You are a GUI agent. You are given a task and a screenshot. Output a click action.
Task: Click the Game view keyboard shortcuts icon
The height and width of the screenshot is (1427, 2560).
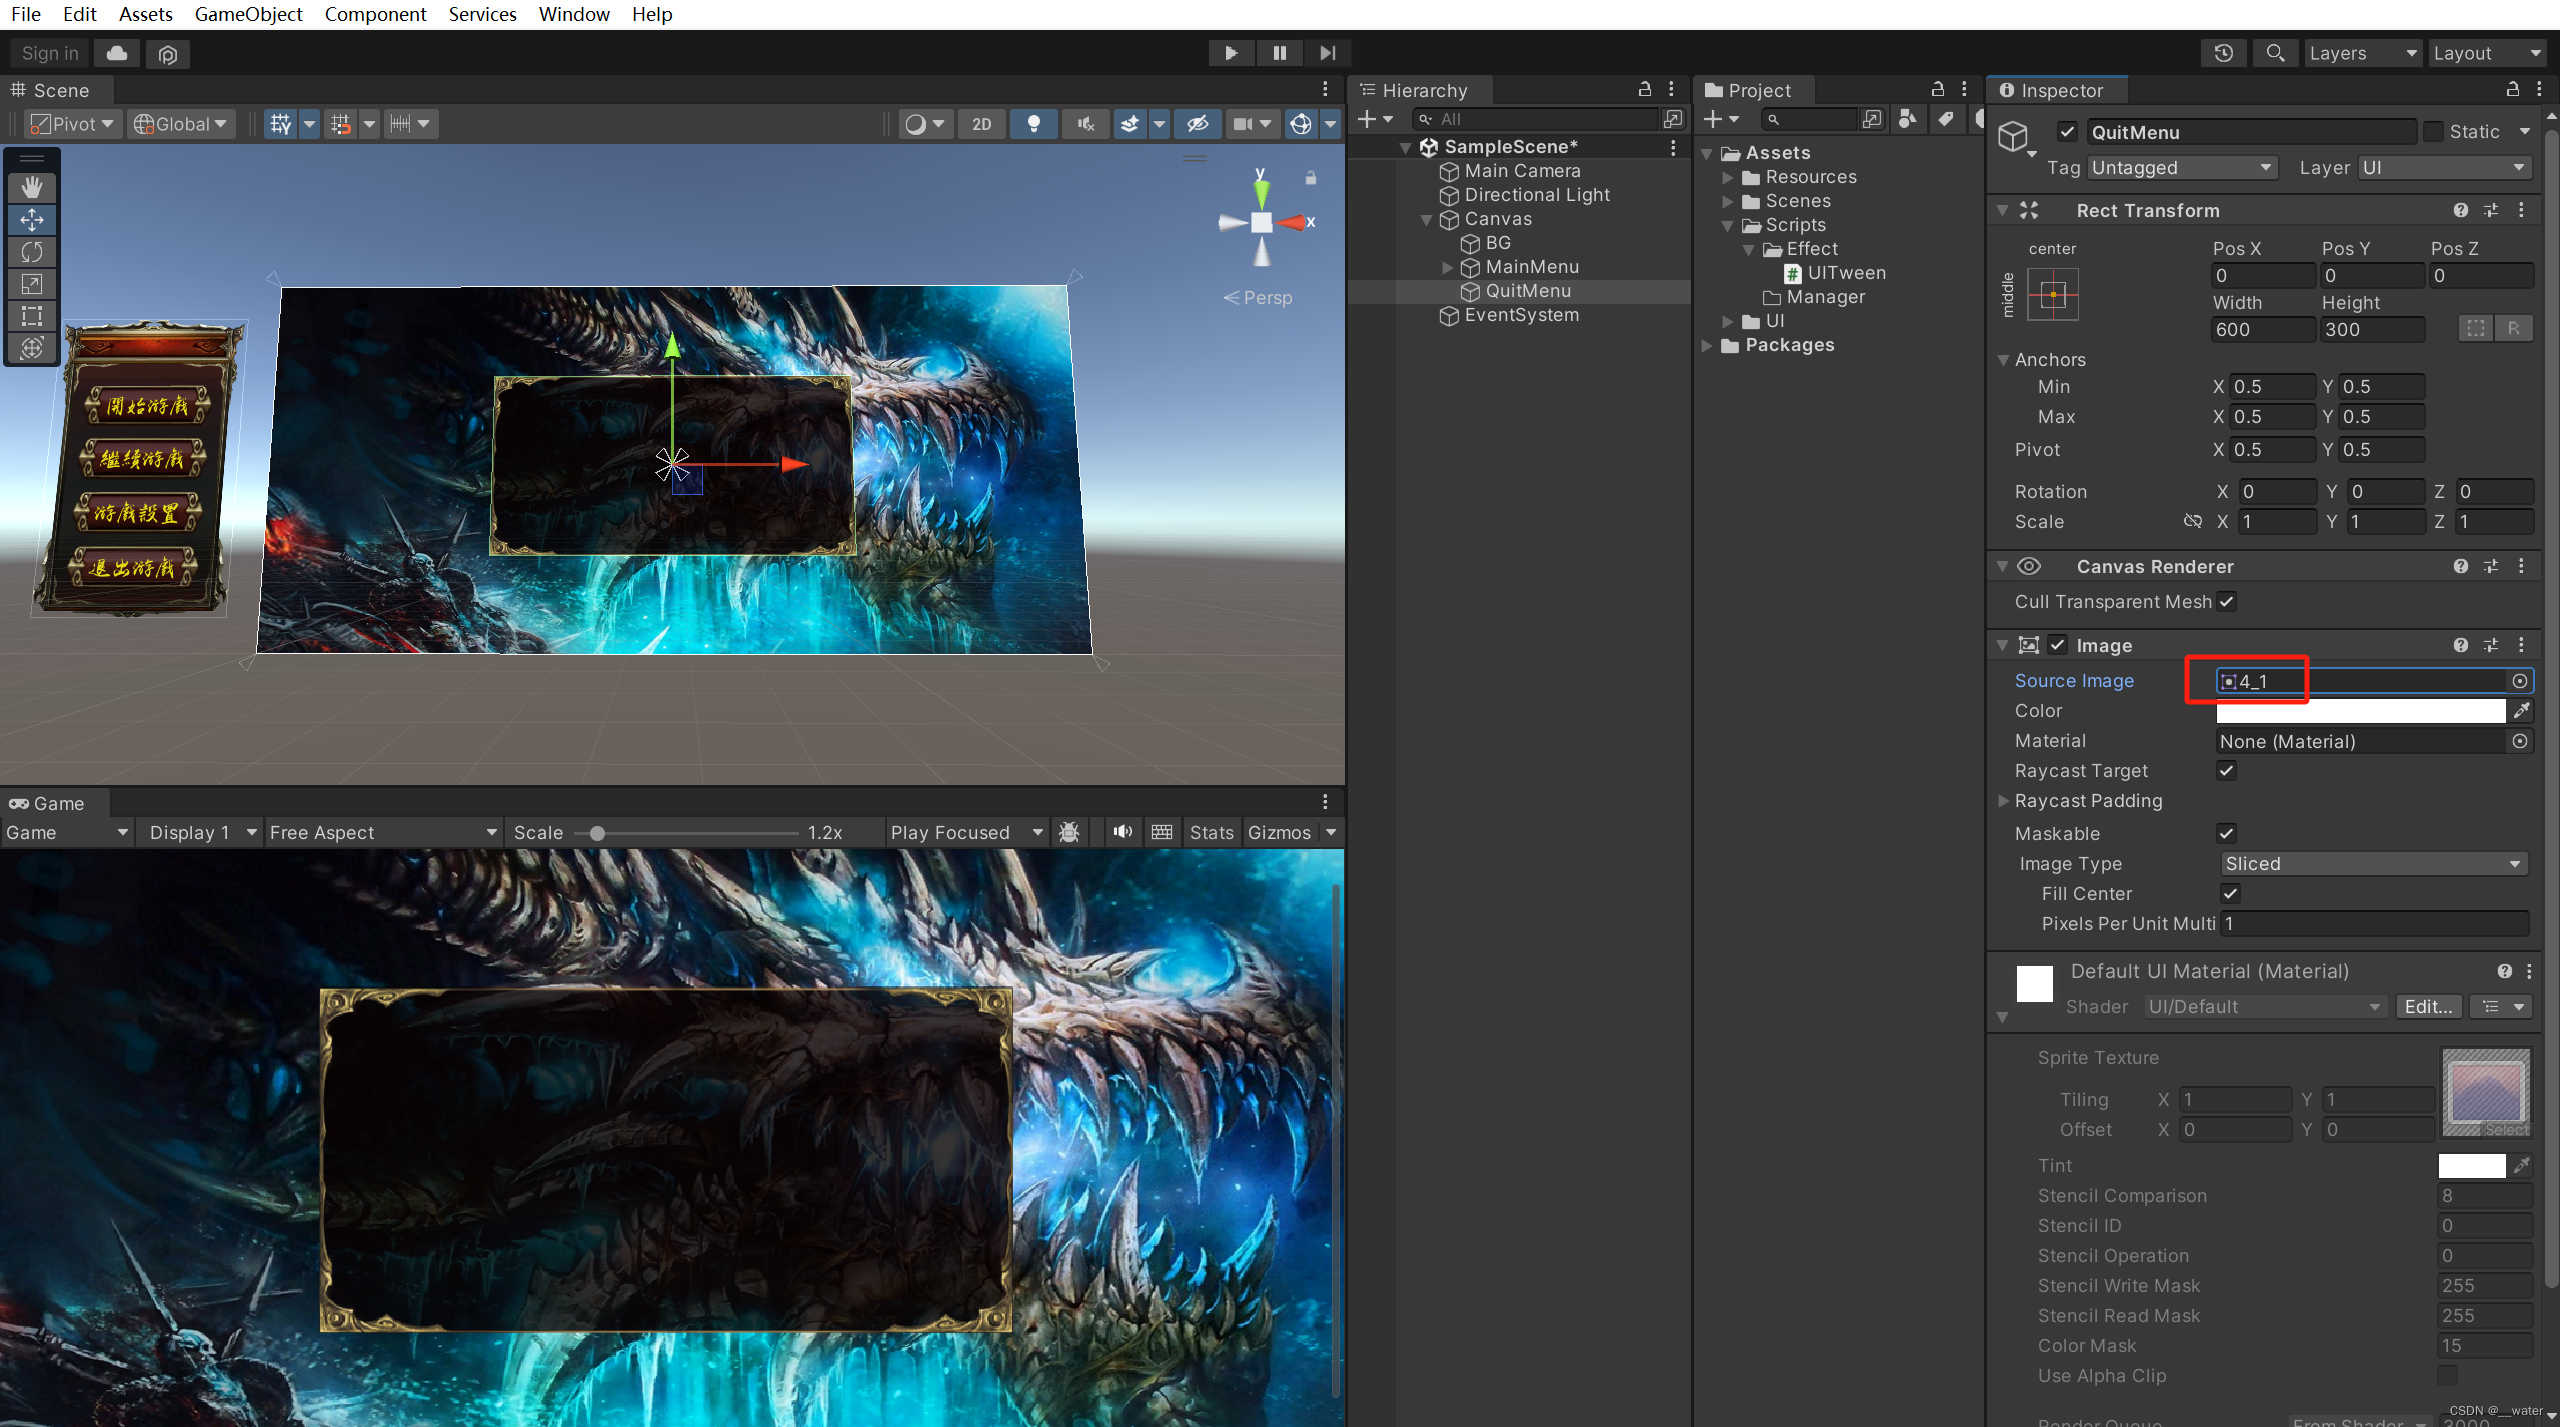click(1162, 832)
